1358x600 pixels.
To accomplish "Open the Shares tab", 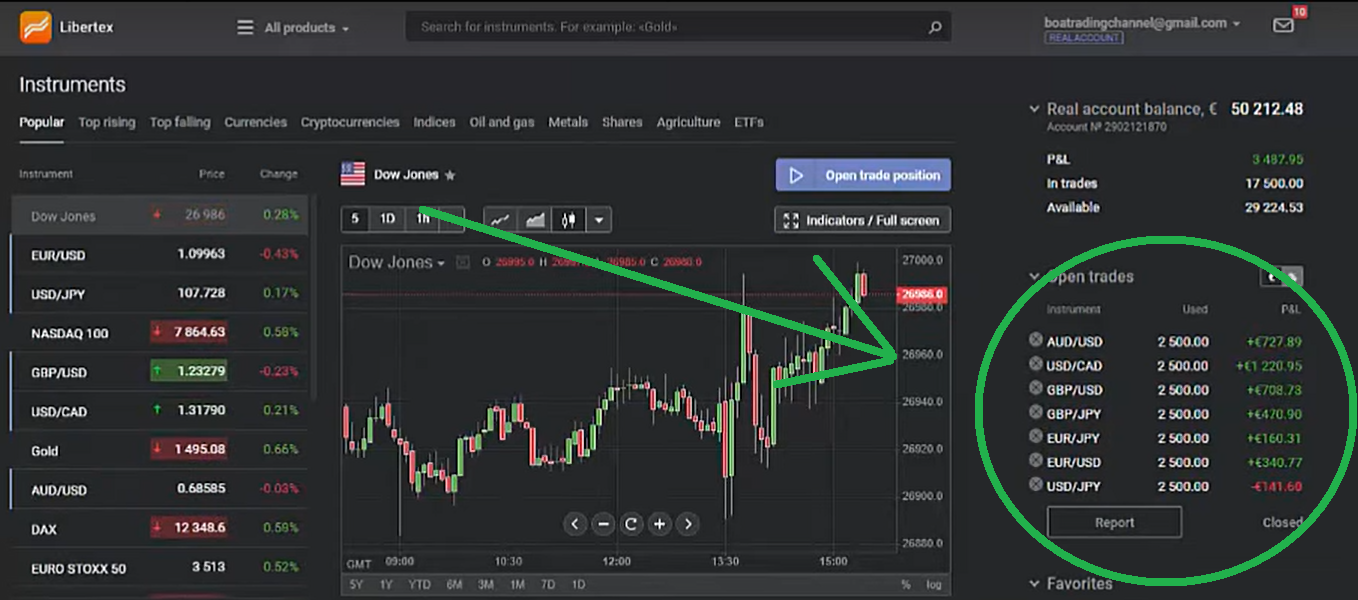I will click(622, 122).
